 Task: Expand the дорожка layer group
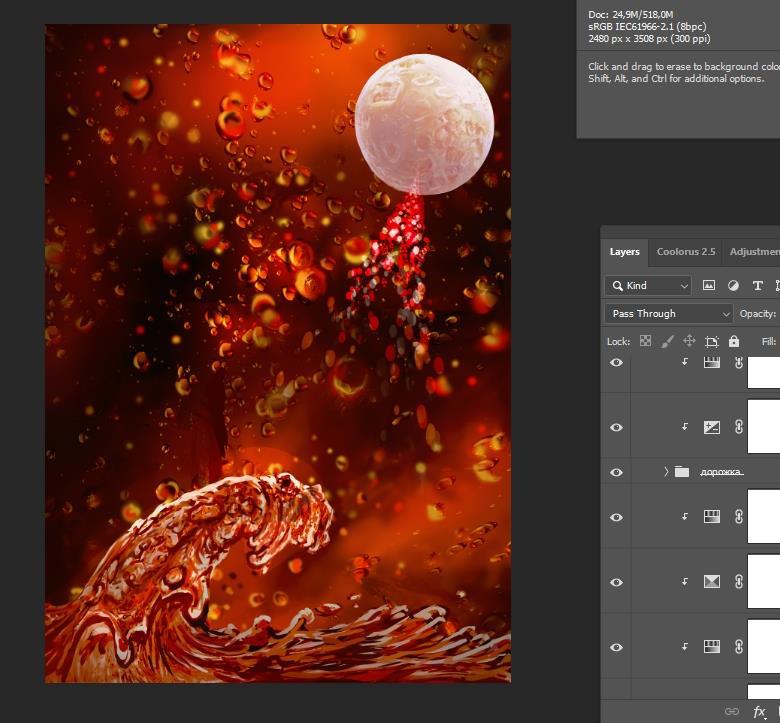tap(666, 472)
